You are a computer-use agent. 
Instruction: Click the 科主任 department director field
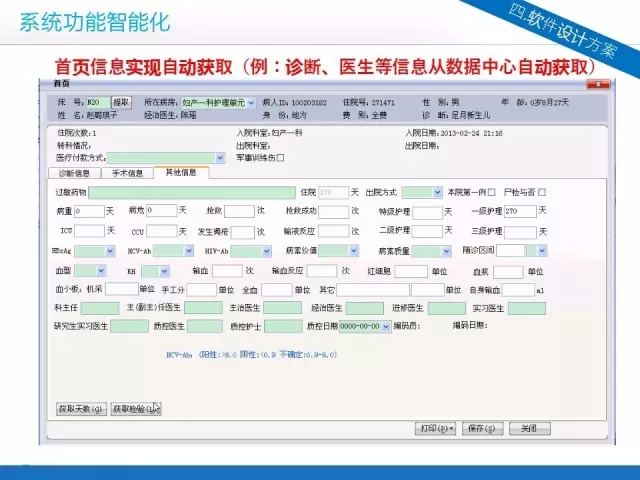point(101,308)
